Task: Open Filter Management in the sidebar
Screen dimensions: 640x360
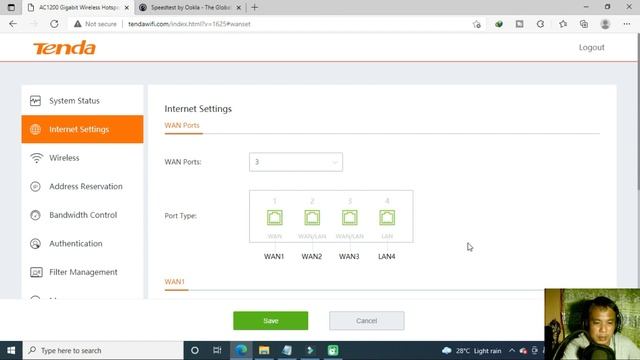Action: click(x=82, y=272)
